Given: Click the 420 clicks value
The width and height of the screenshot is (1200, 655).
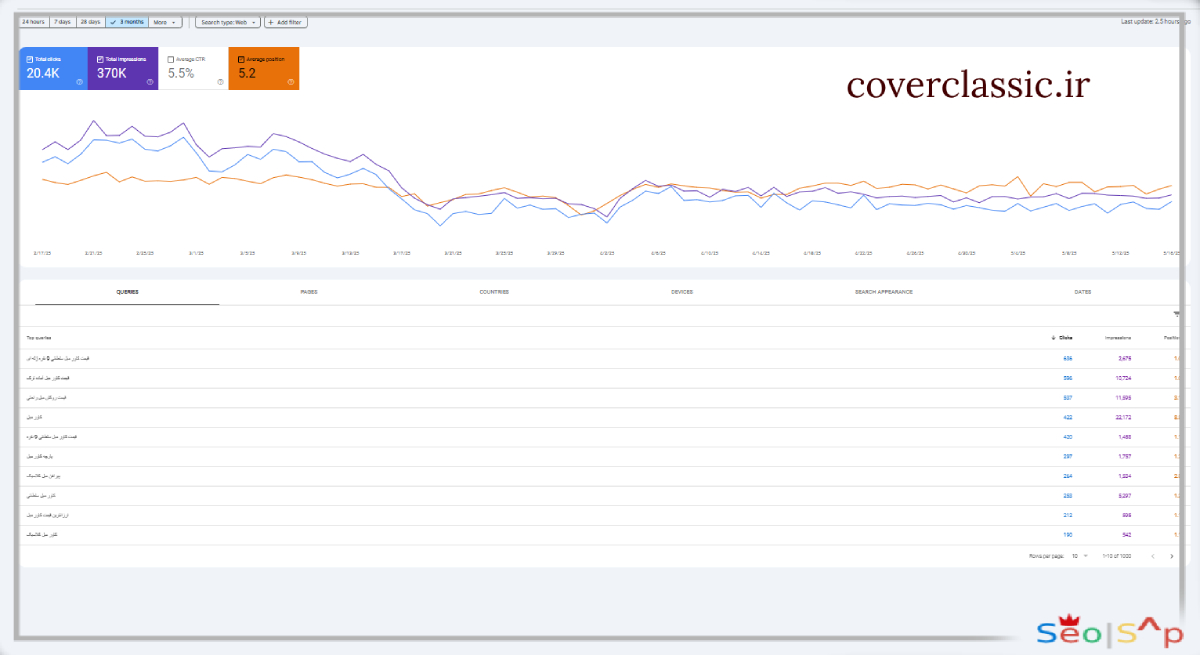Looking at the screenshot, I should [1068, 437].
